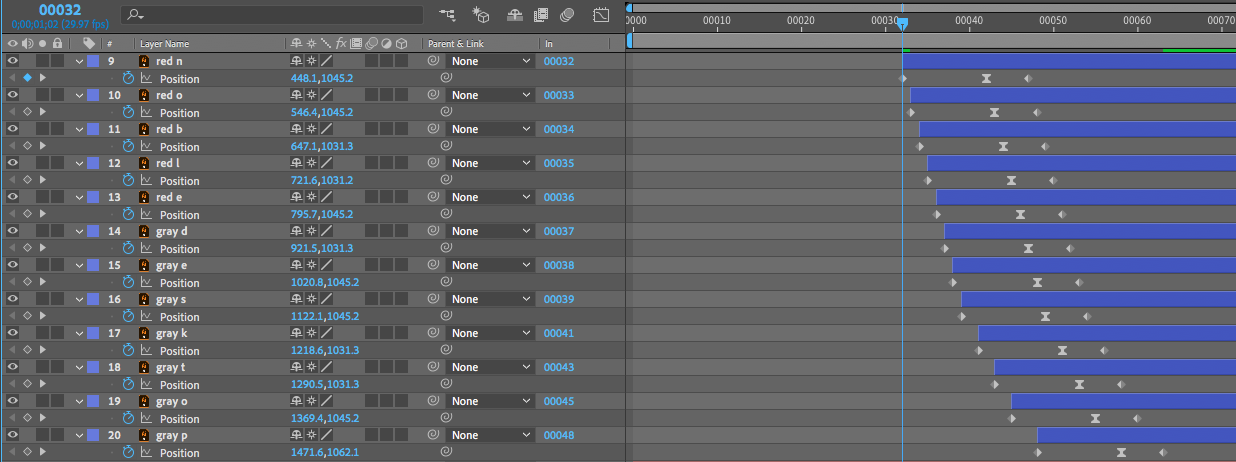The image size is (1236, 462).
Task: Enable Frame Blending for the composition
Action: click(541, 15)
